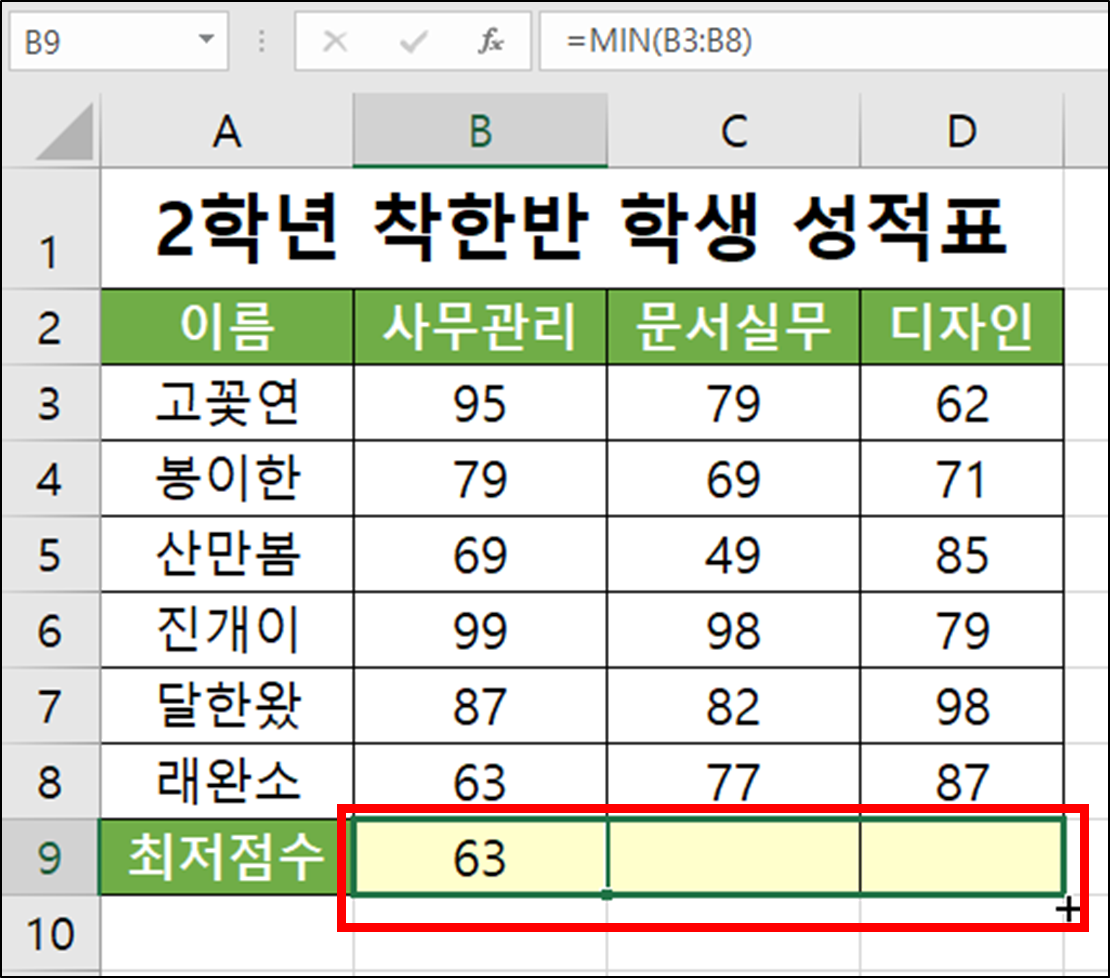Click the 디자인 column header cell

coord(962,327)
